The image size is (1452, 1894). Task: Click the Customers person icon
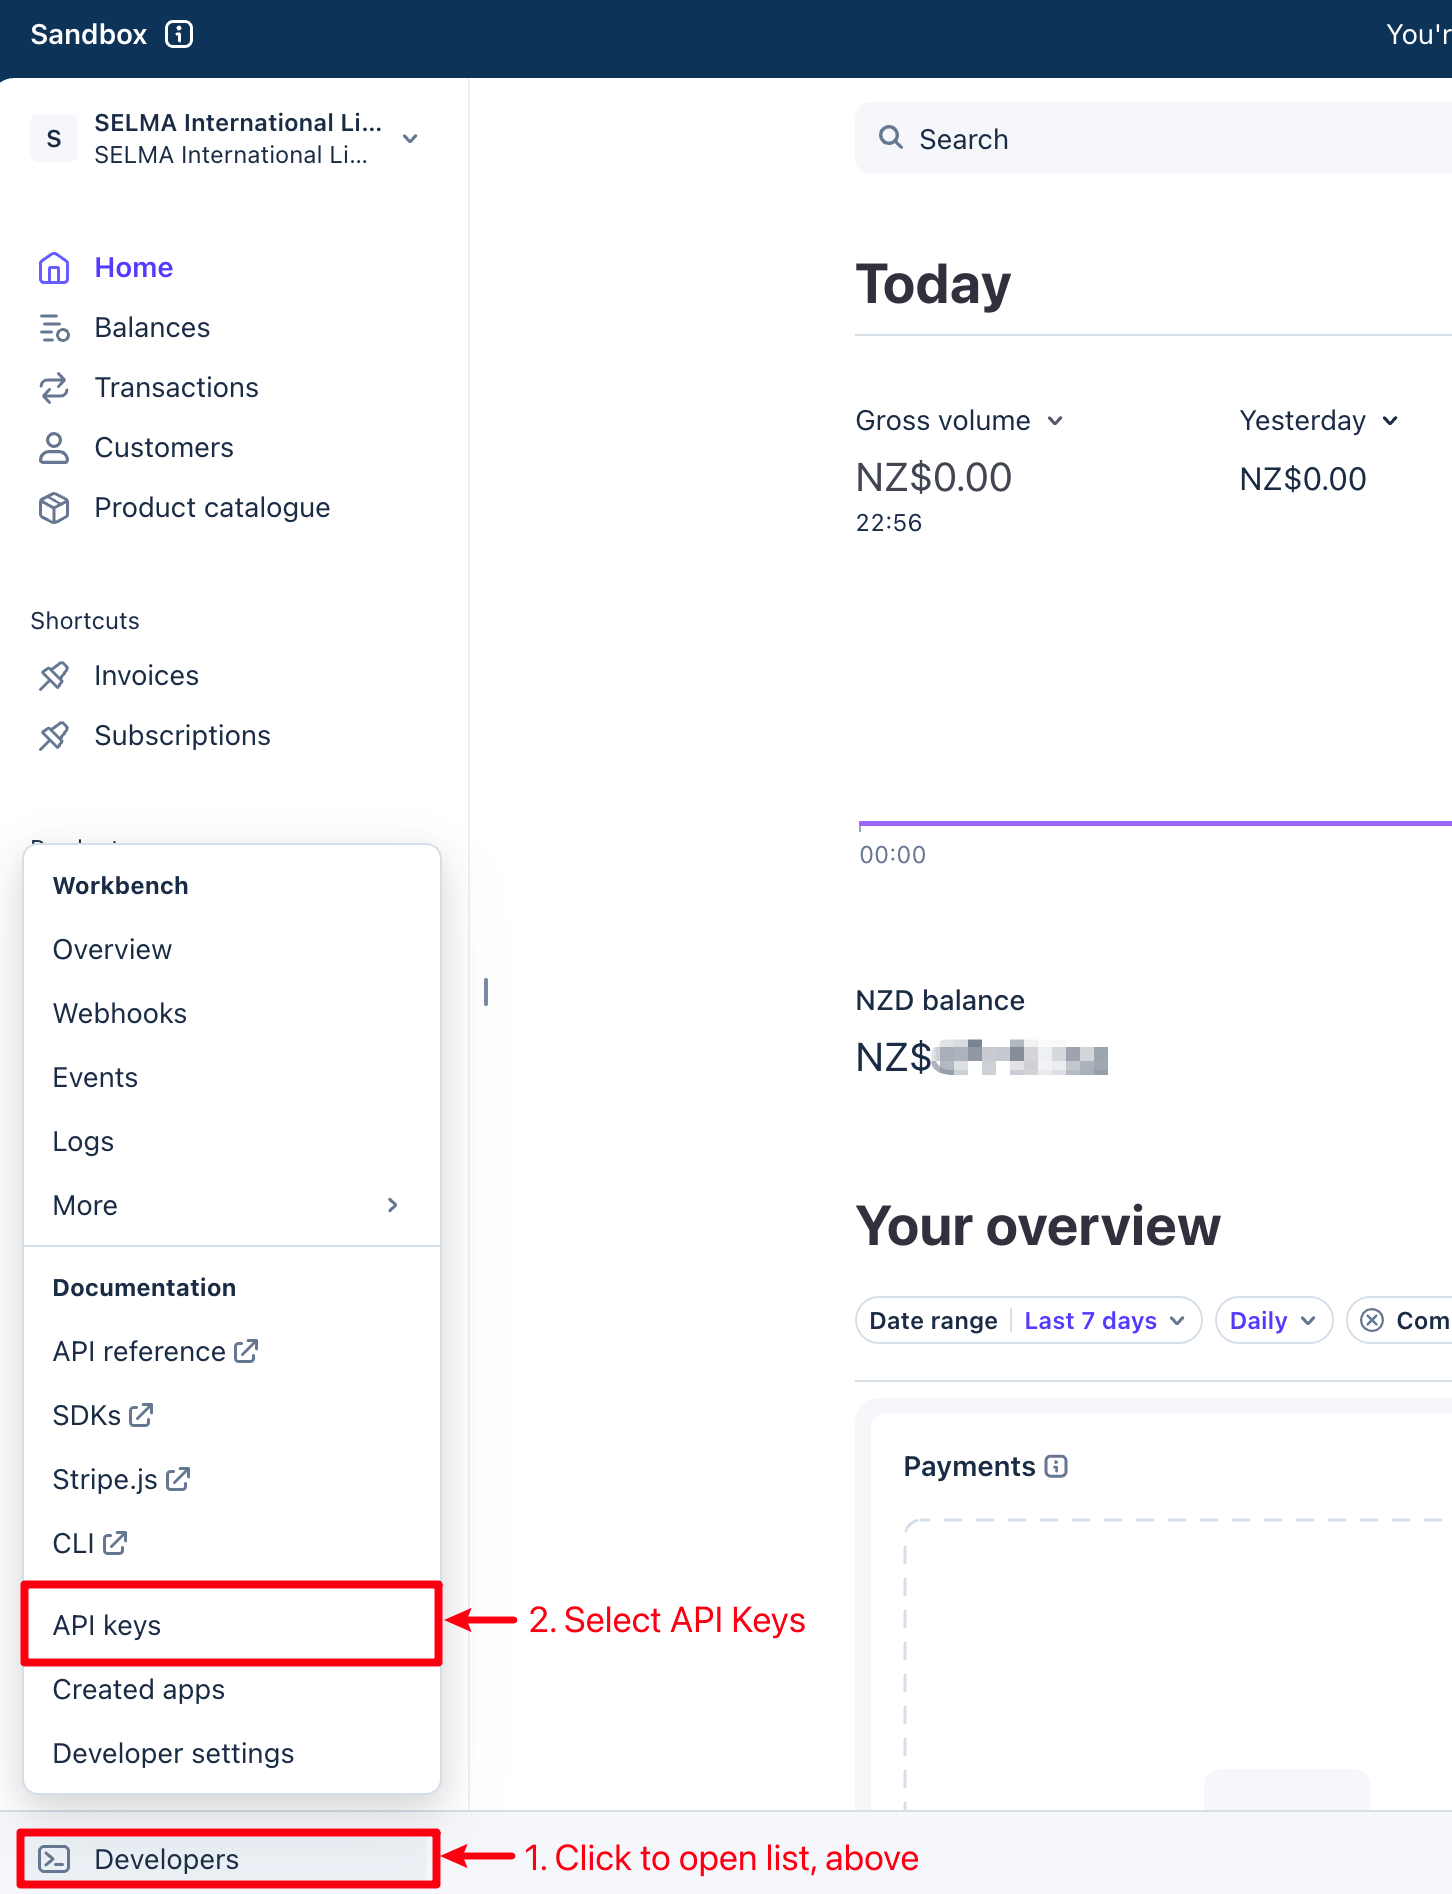click(x=54, y=448)
